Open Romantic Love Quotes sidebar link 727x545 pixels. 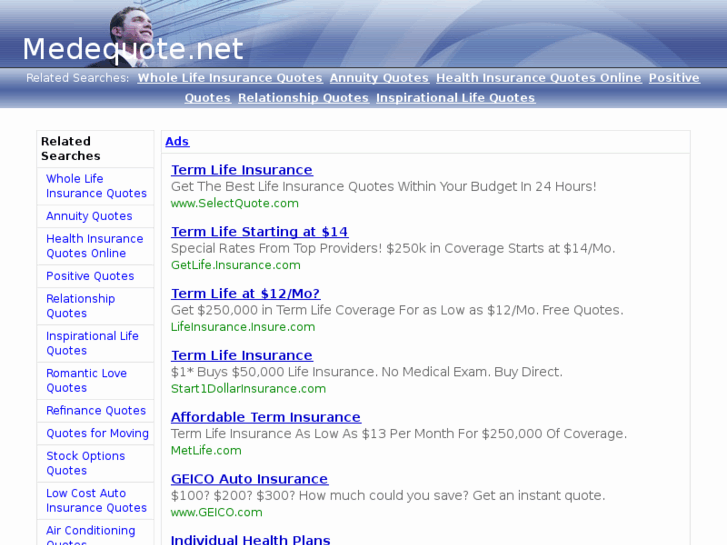tap(86, 380)
